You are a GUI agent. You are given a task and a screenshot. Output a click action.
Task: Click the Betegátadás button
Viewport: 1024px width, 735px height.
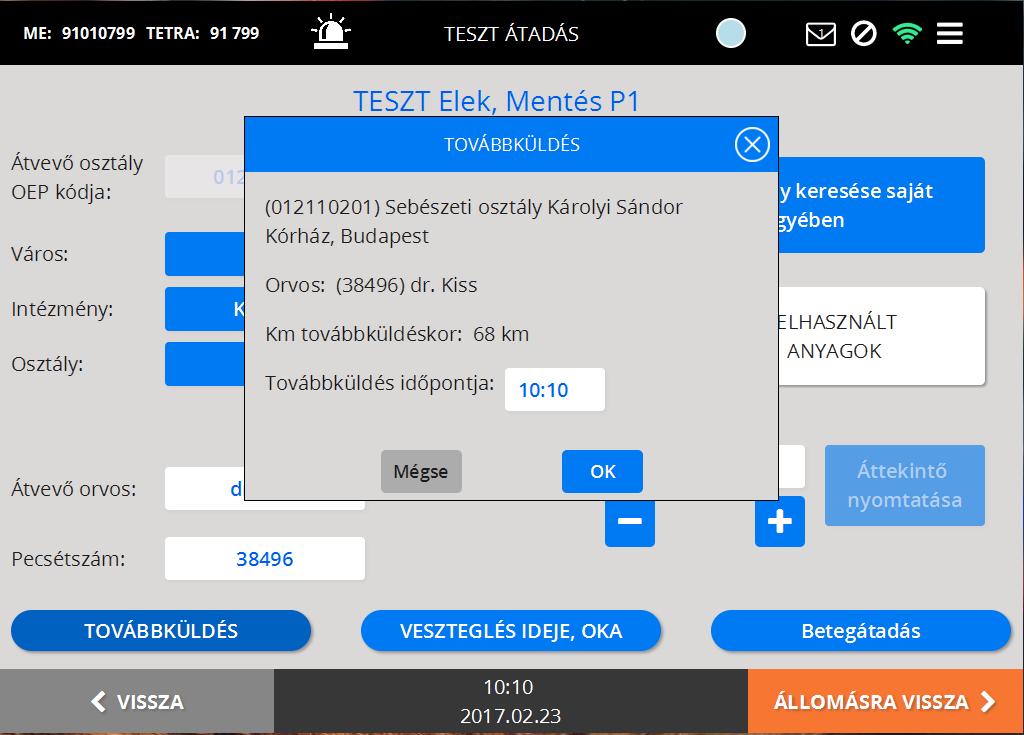click(861, 630)
